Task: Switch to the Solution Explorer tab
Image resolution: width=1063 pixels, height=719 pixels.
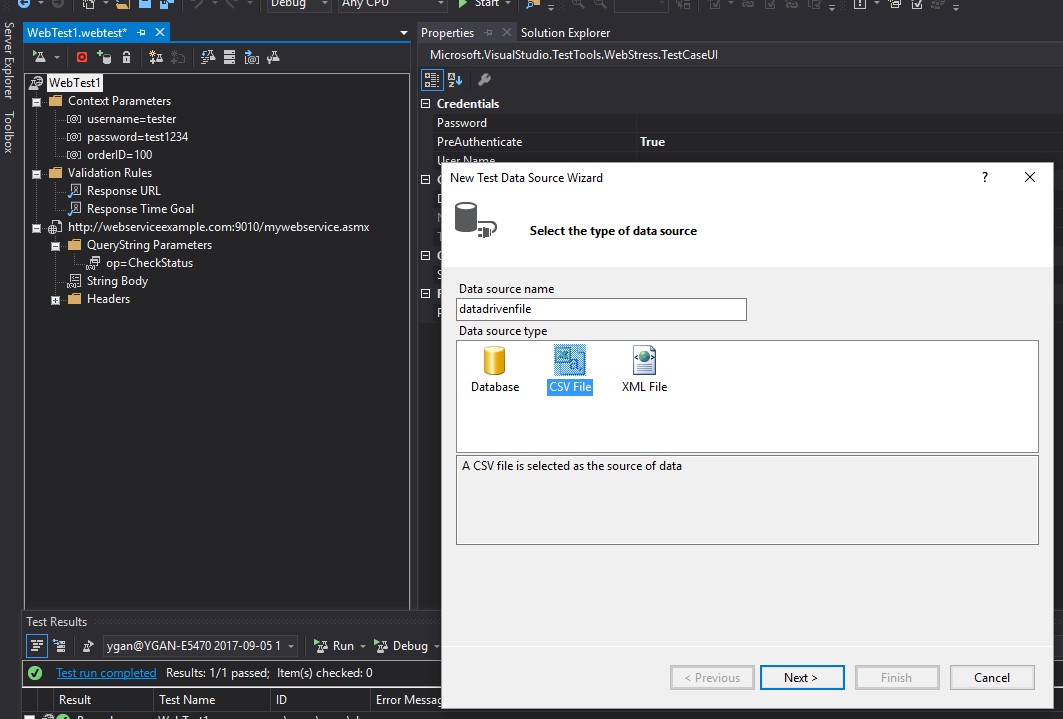Action: point(565,32)
